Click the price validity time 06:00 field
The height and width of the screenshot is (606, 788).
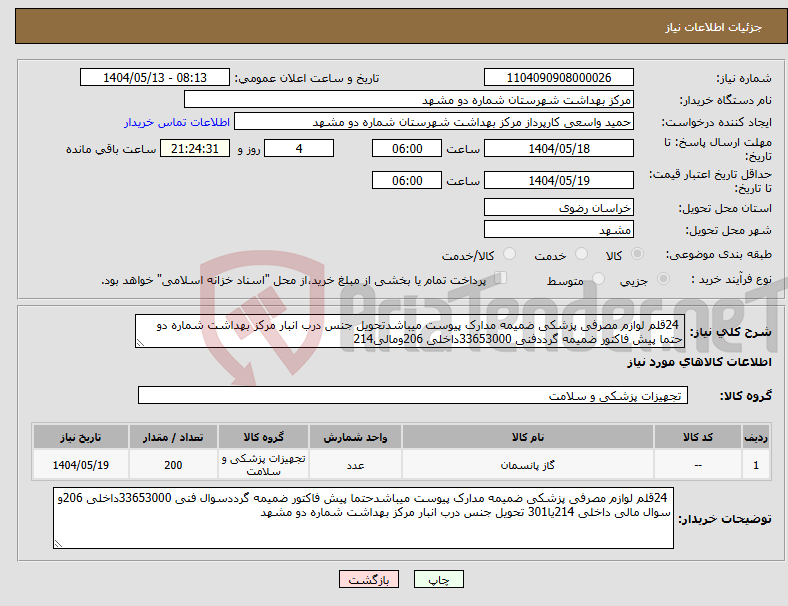tap(407, 180)
